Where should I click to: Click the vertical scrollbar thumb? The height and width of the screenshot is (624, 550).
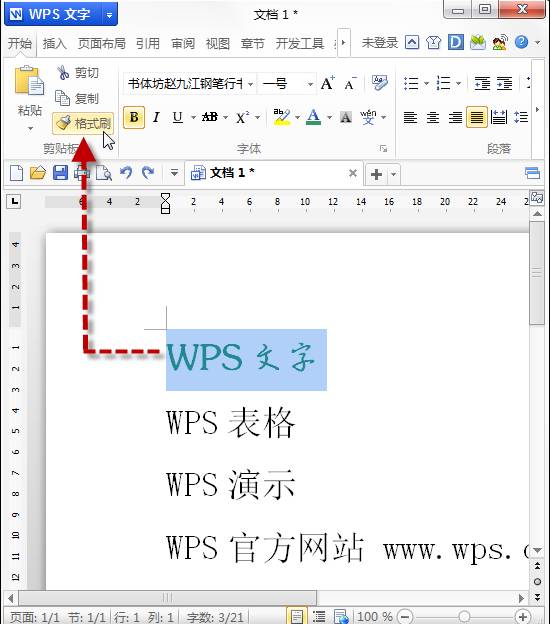pyautogui.click(x=537, y=273)
